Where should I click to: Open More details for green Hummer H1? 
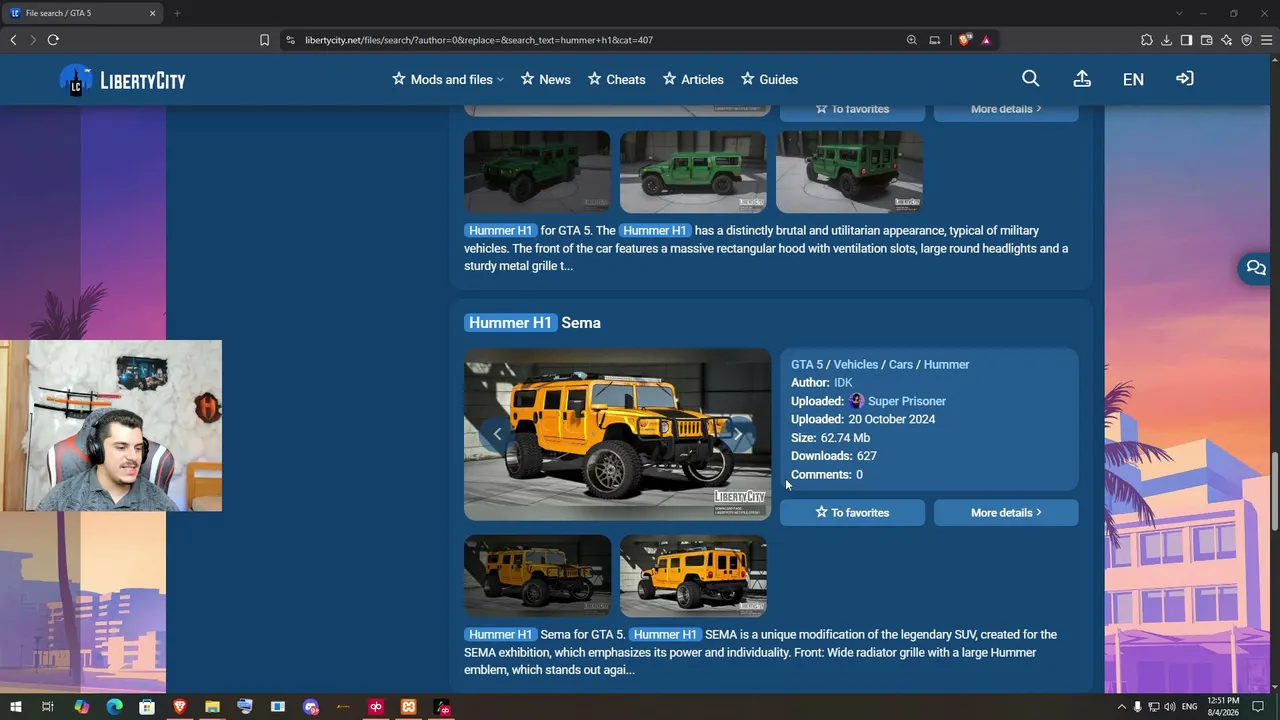pos(1006,109)
